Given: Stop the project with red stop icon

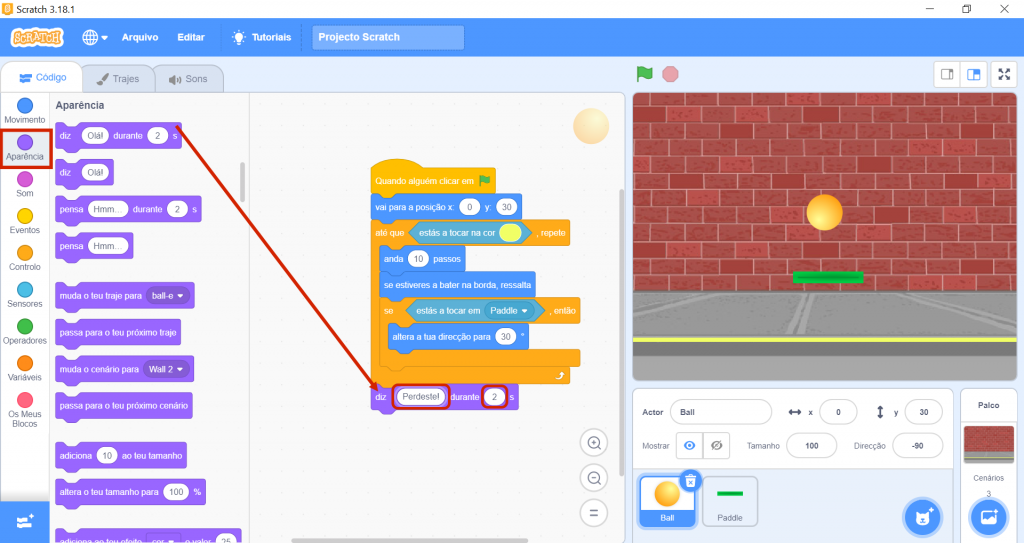Looking at the screenshot, I should tap(670, 74).
